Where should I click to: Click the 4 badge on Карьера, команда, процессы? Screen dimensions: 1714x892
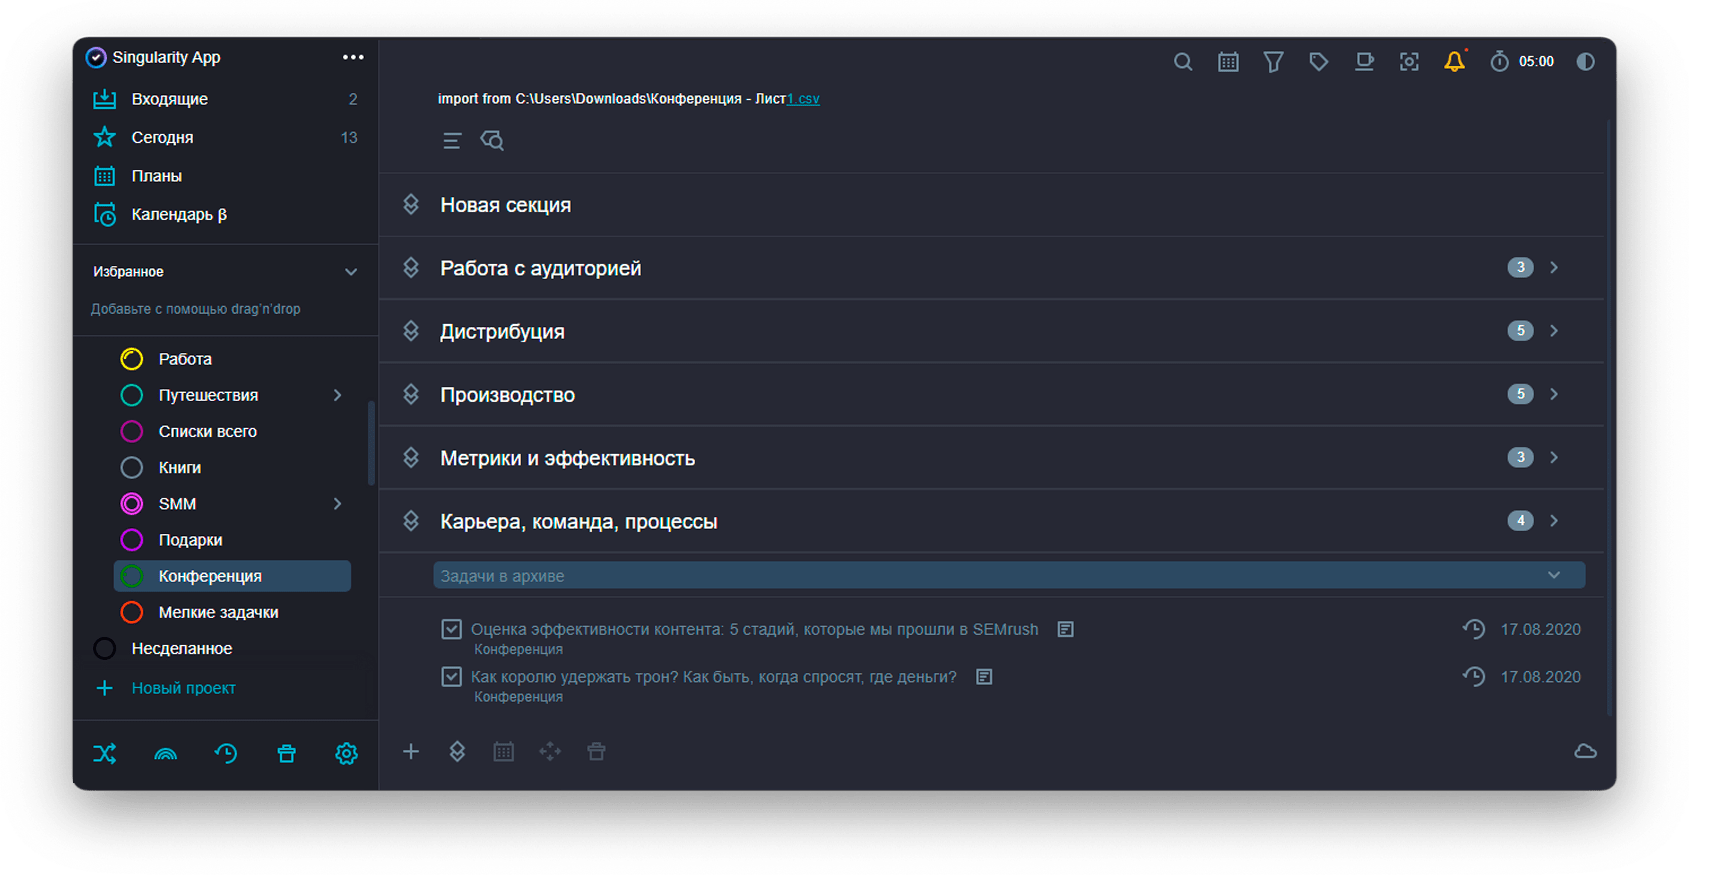click(1520, 521)
